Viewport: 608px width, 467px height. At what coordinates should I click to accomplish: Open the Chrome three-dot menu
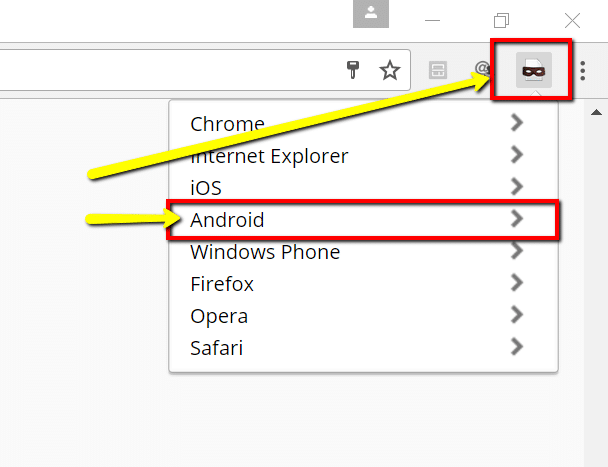pyautogui.click(x=582, y=71)
